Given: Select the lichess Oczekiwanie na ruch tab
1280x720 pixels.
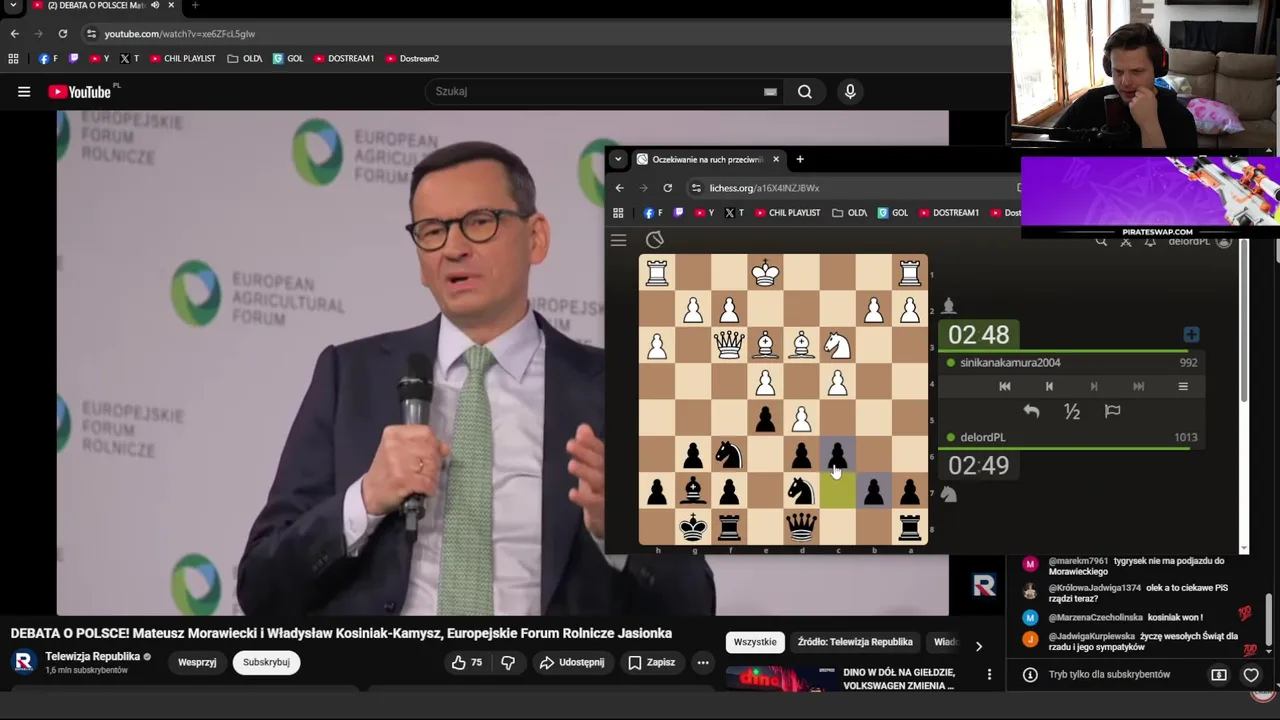Looking at the screenshot, I should [x=708, y=159].
